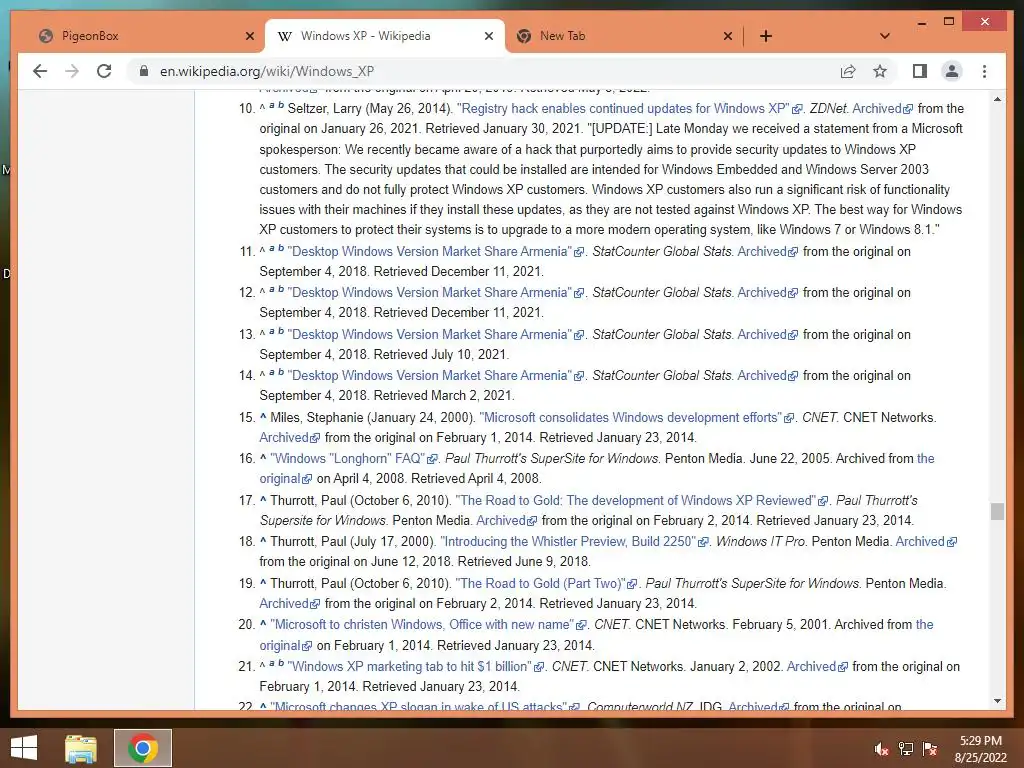Open "The Road to Gold (Part Two)" link

pos(545,583)
